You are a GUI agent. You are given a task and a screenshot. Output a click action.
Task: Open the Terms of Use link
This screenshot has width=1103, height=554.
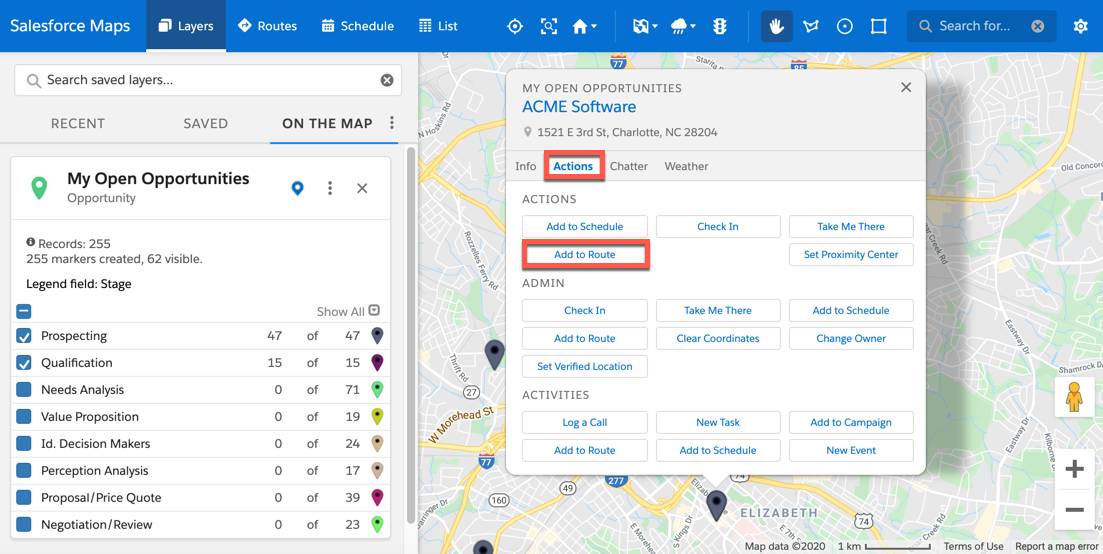[x=974, y=546]
